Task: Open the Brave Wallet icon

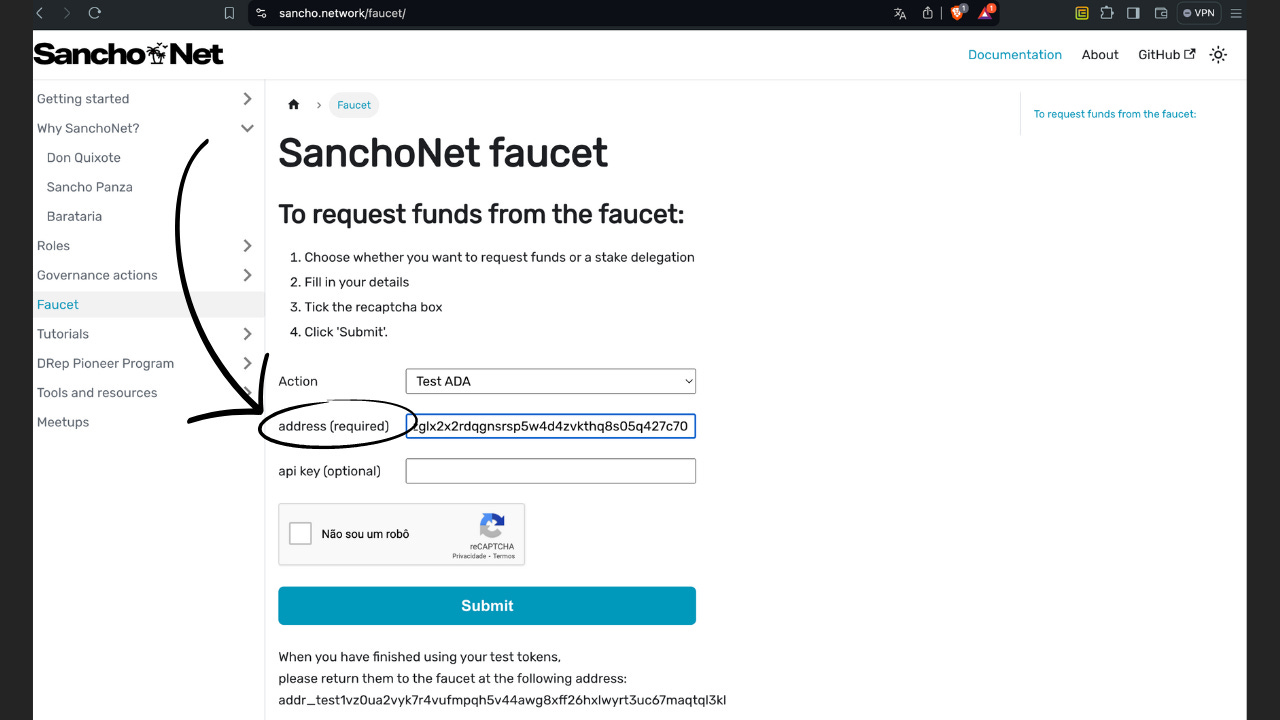Action: pyautogui.click(x=1162, y=13)
